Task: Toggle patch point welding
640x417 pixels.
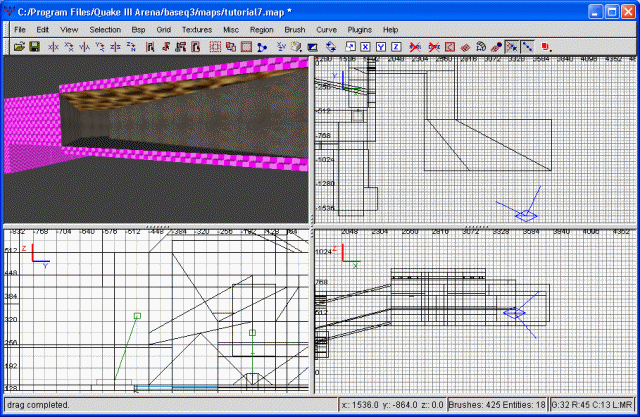Action: pyautogui.click(x=511, y=47)
